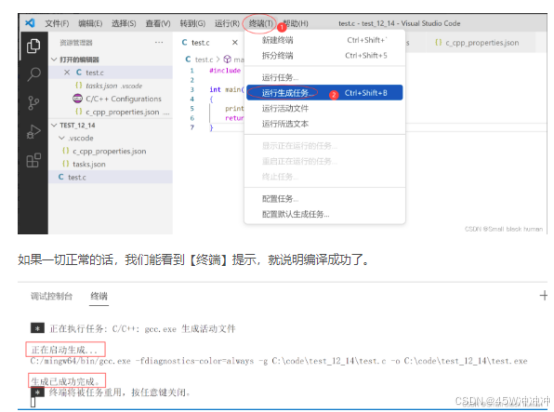Screen dimensions: 554x412
Task: Click C/C++ Configurations icon in open editors
Action: (x=78, y=99)
